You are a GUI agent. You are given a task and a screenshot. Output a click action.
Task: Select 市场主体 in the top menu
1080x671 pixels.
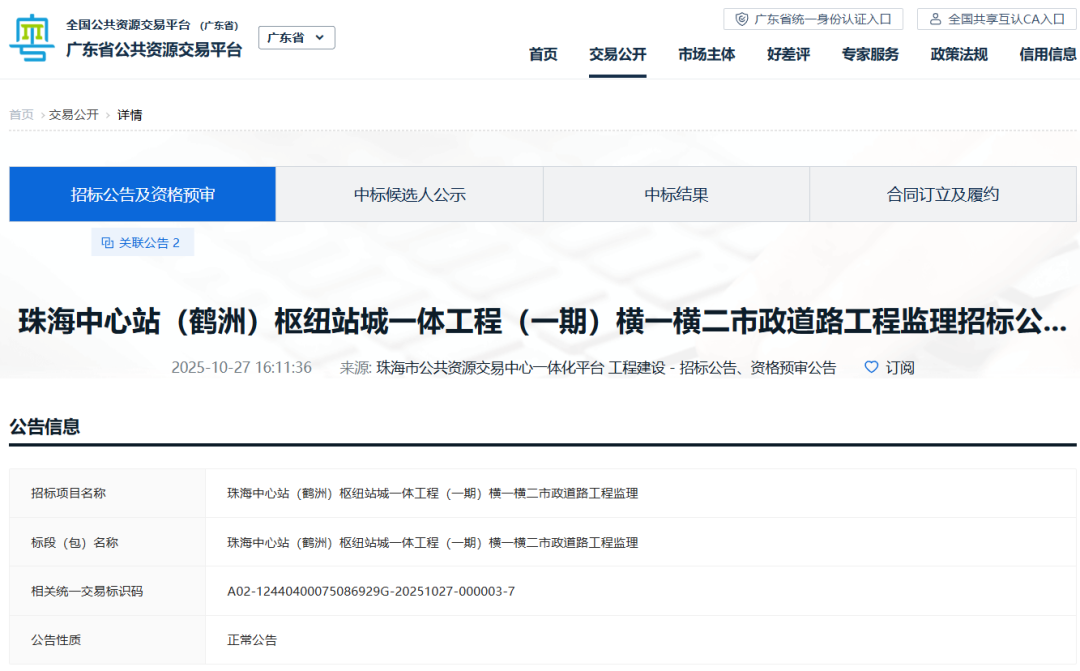point(706,54)
